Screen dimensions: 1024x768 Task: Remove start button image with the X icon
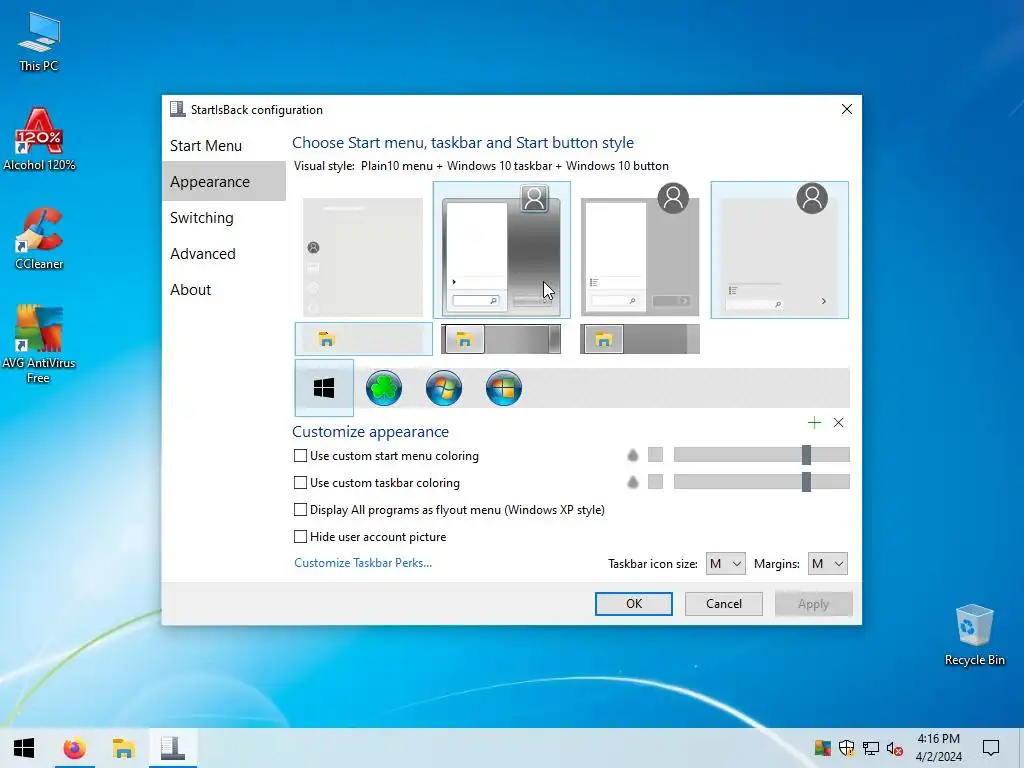(839, 423)
